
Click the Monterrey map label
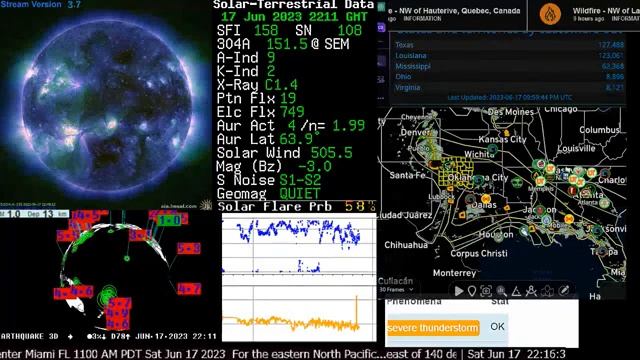454,273
